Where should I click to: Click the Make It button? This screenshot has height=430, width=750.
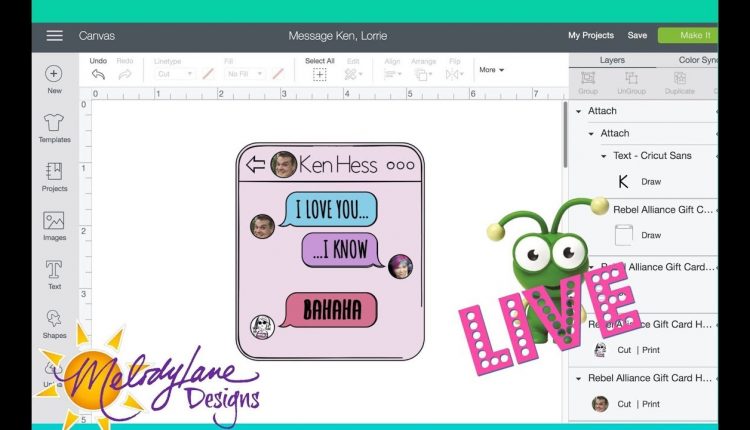click(x=688, y=35)
